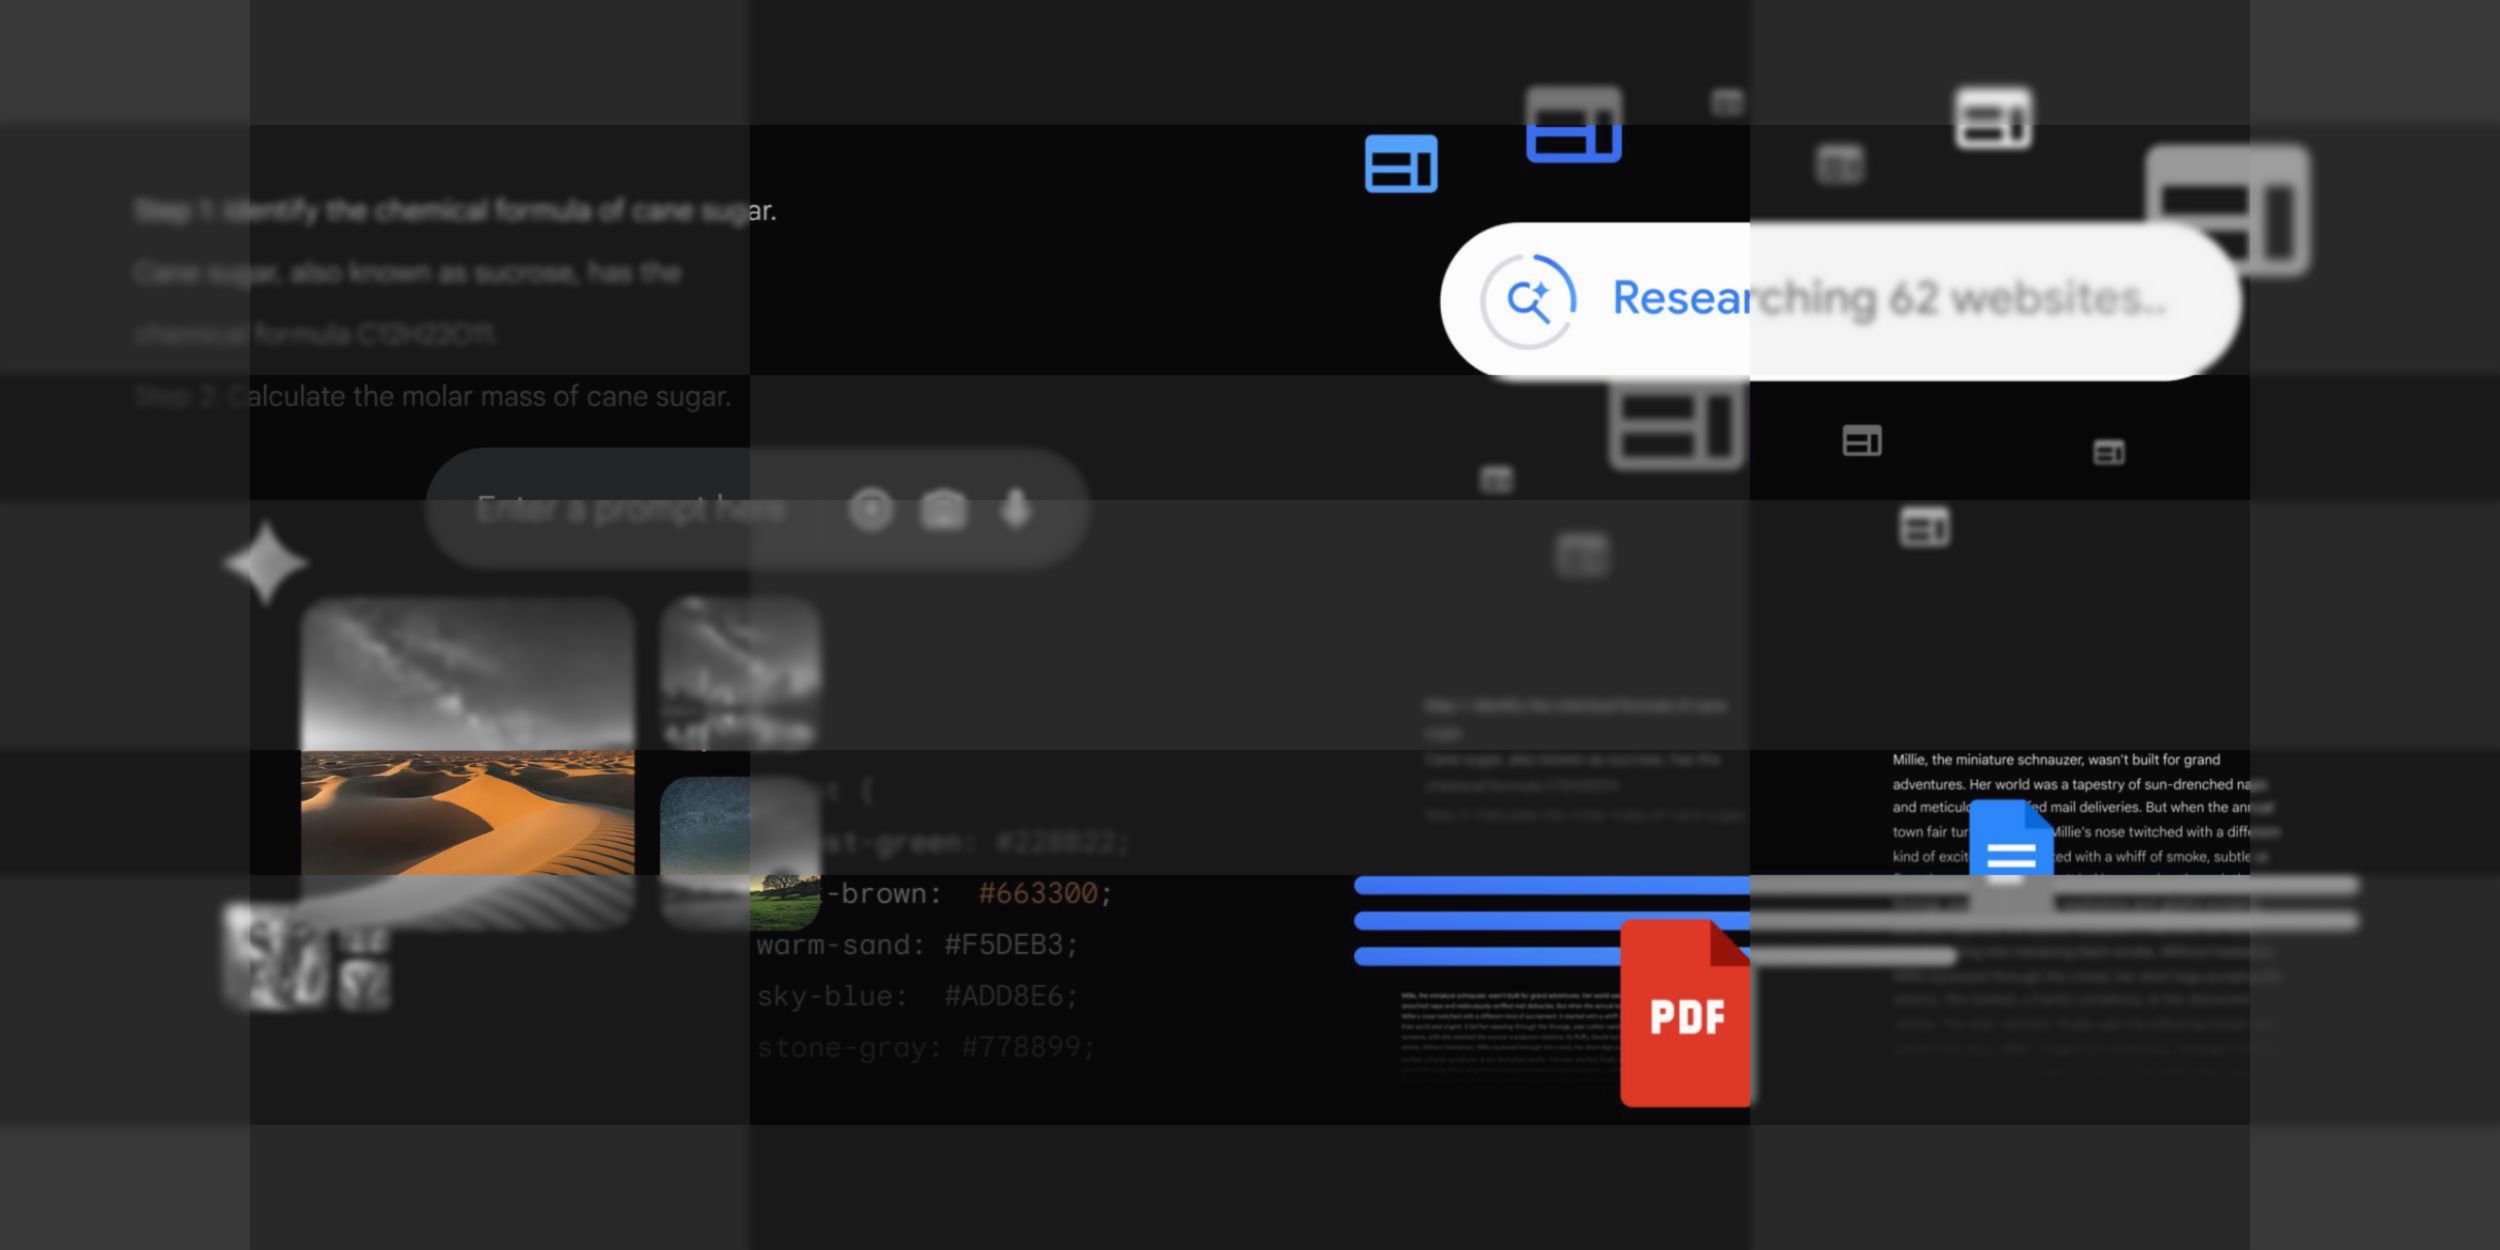The height and width of the screenshot is (1250, 2500).
Task: Open the blue Google Docs document icon
Action: [x=2011, y=858]
